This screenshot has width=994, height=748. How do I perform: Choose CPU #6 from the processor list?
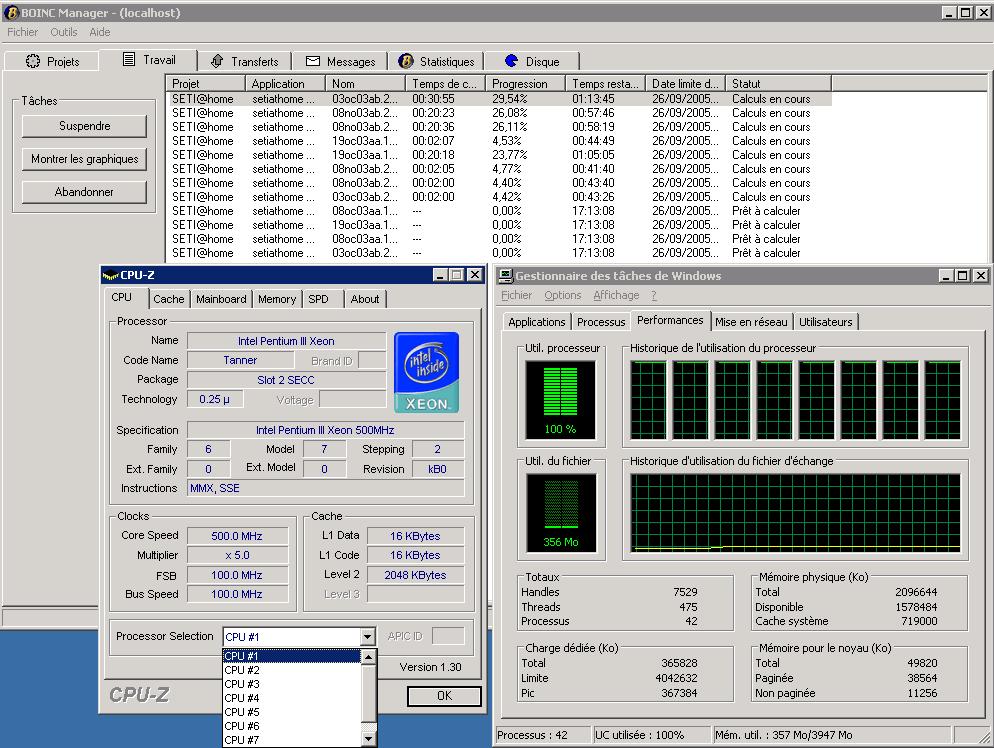pyautogui.click(x=292, y=726)
